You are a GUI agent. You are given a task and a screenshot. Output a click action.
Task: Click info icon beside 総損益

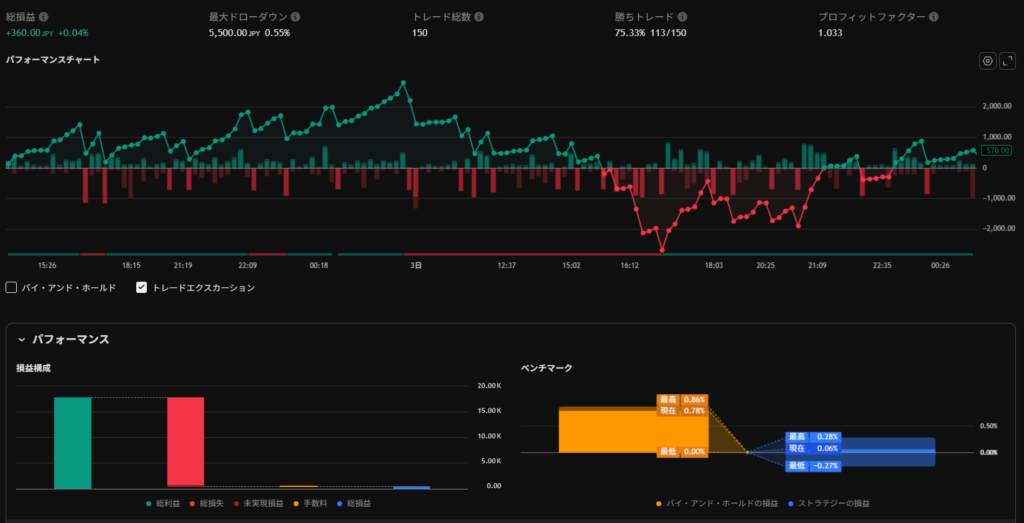tap(43, 17)
